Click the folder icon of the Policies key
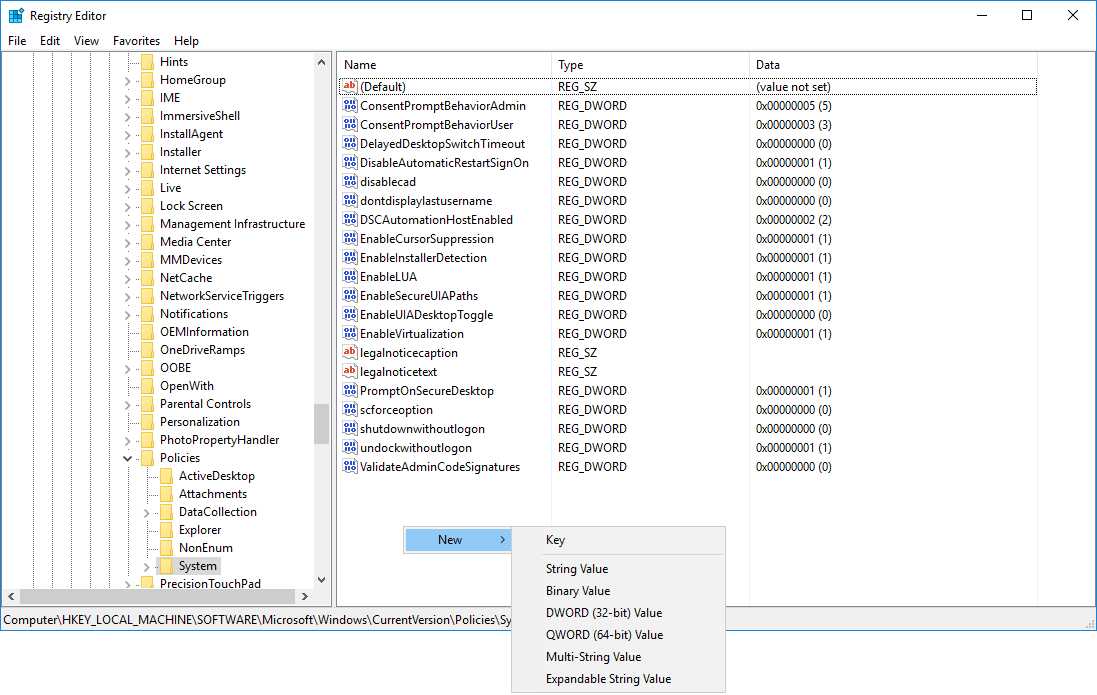The width and height of the screenshot is (1097, 695). coord(148,458)
